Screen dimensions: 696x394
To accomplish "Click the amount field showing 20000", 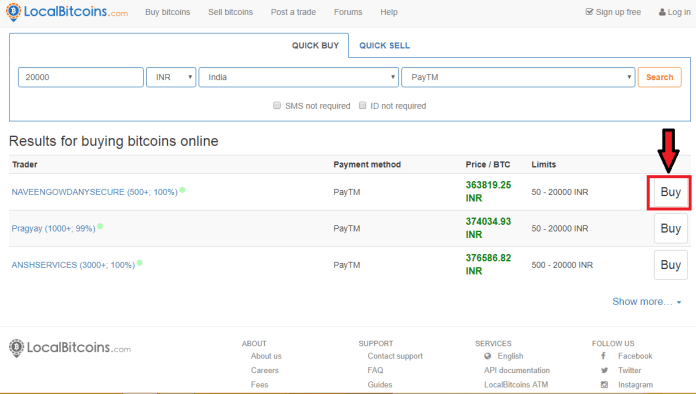I will pos(81,77).
